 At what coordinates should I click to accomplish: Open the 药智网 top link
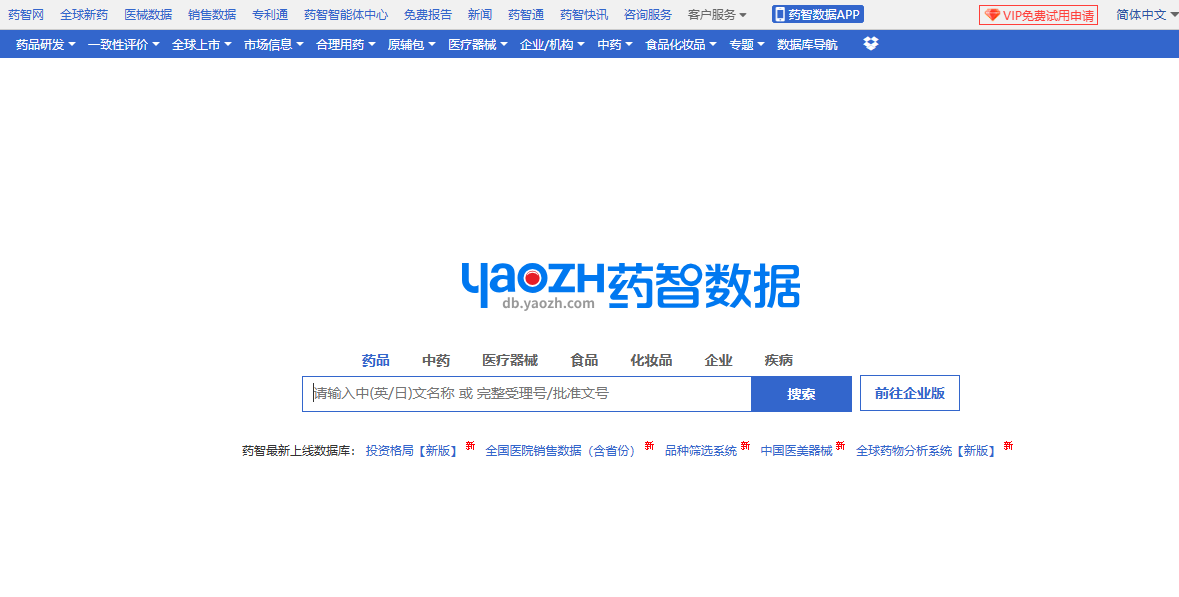click(x=26, y=15)
